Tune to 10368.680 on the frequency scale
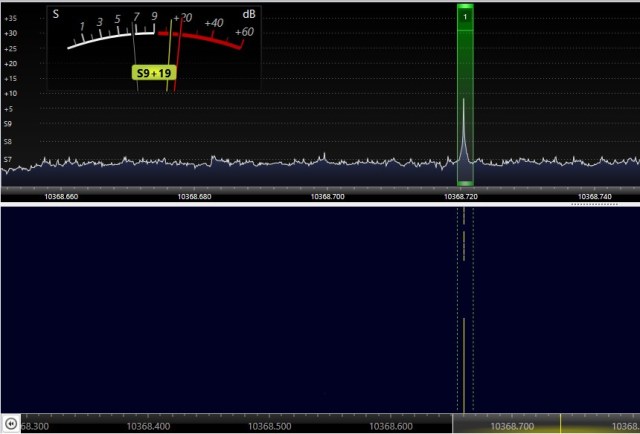 click(195, 197)
